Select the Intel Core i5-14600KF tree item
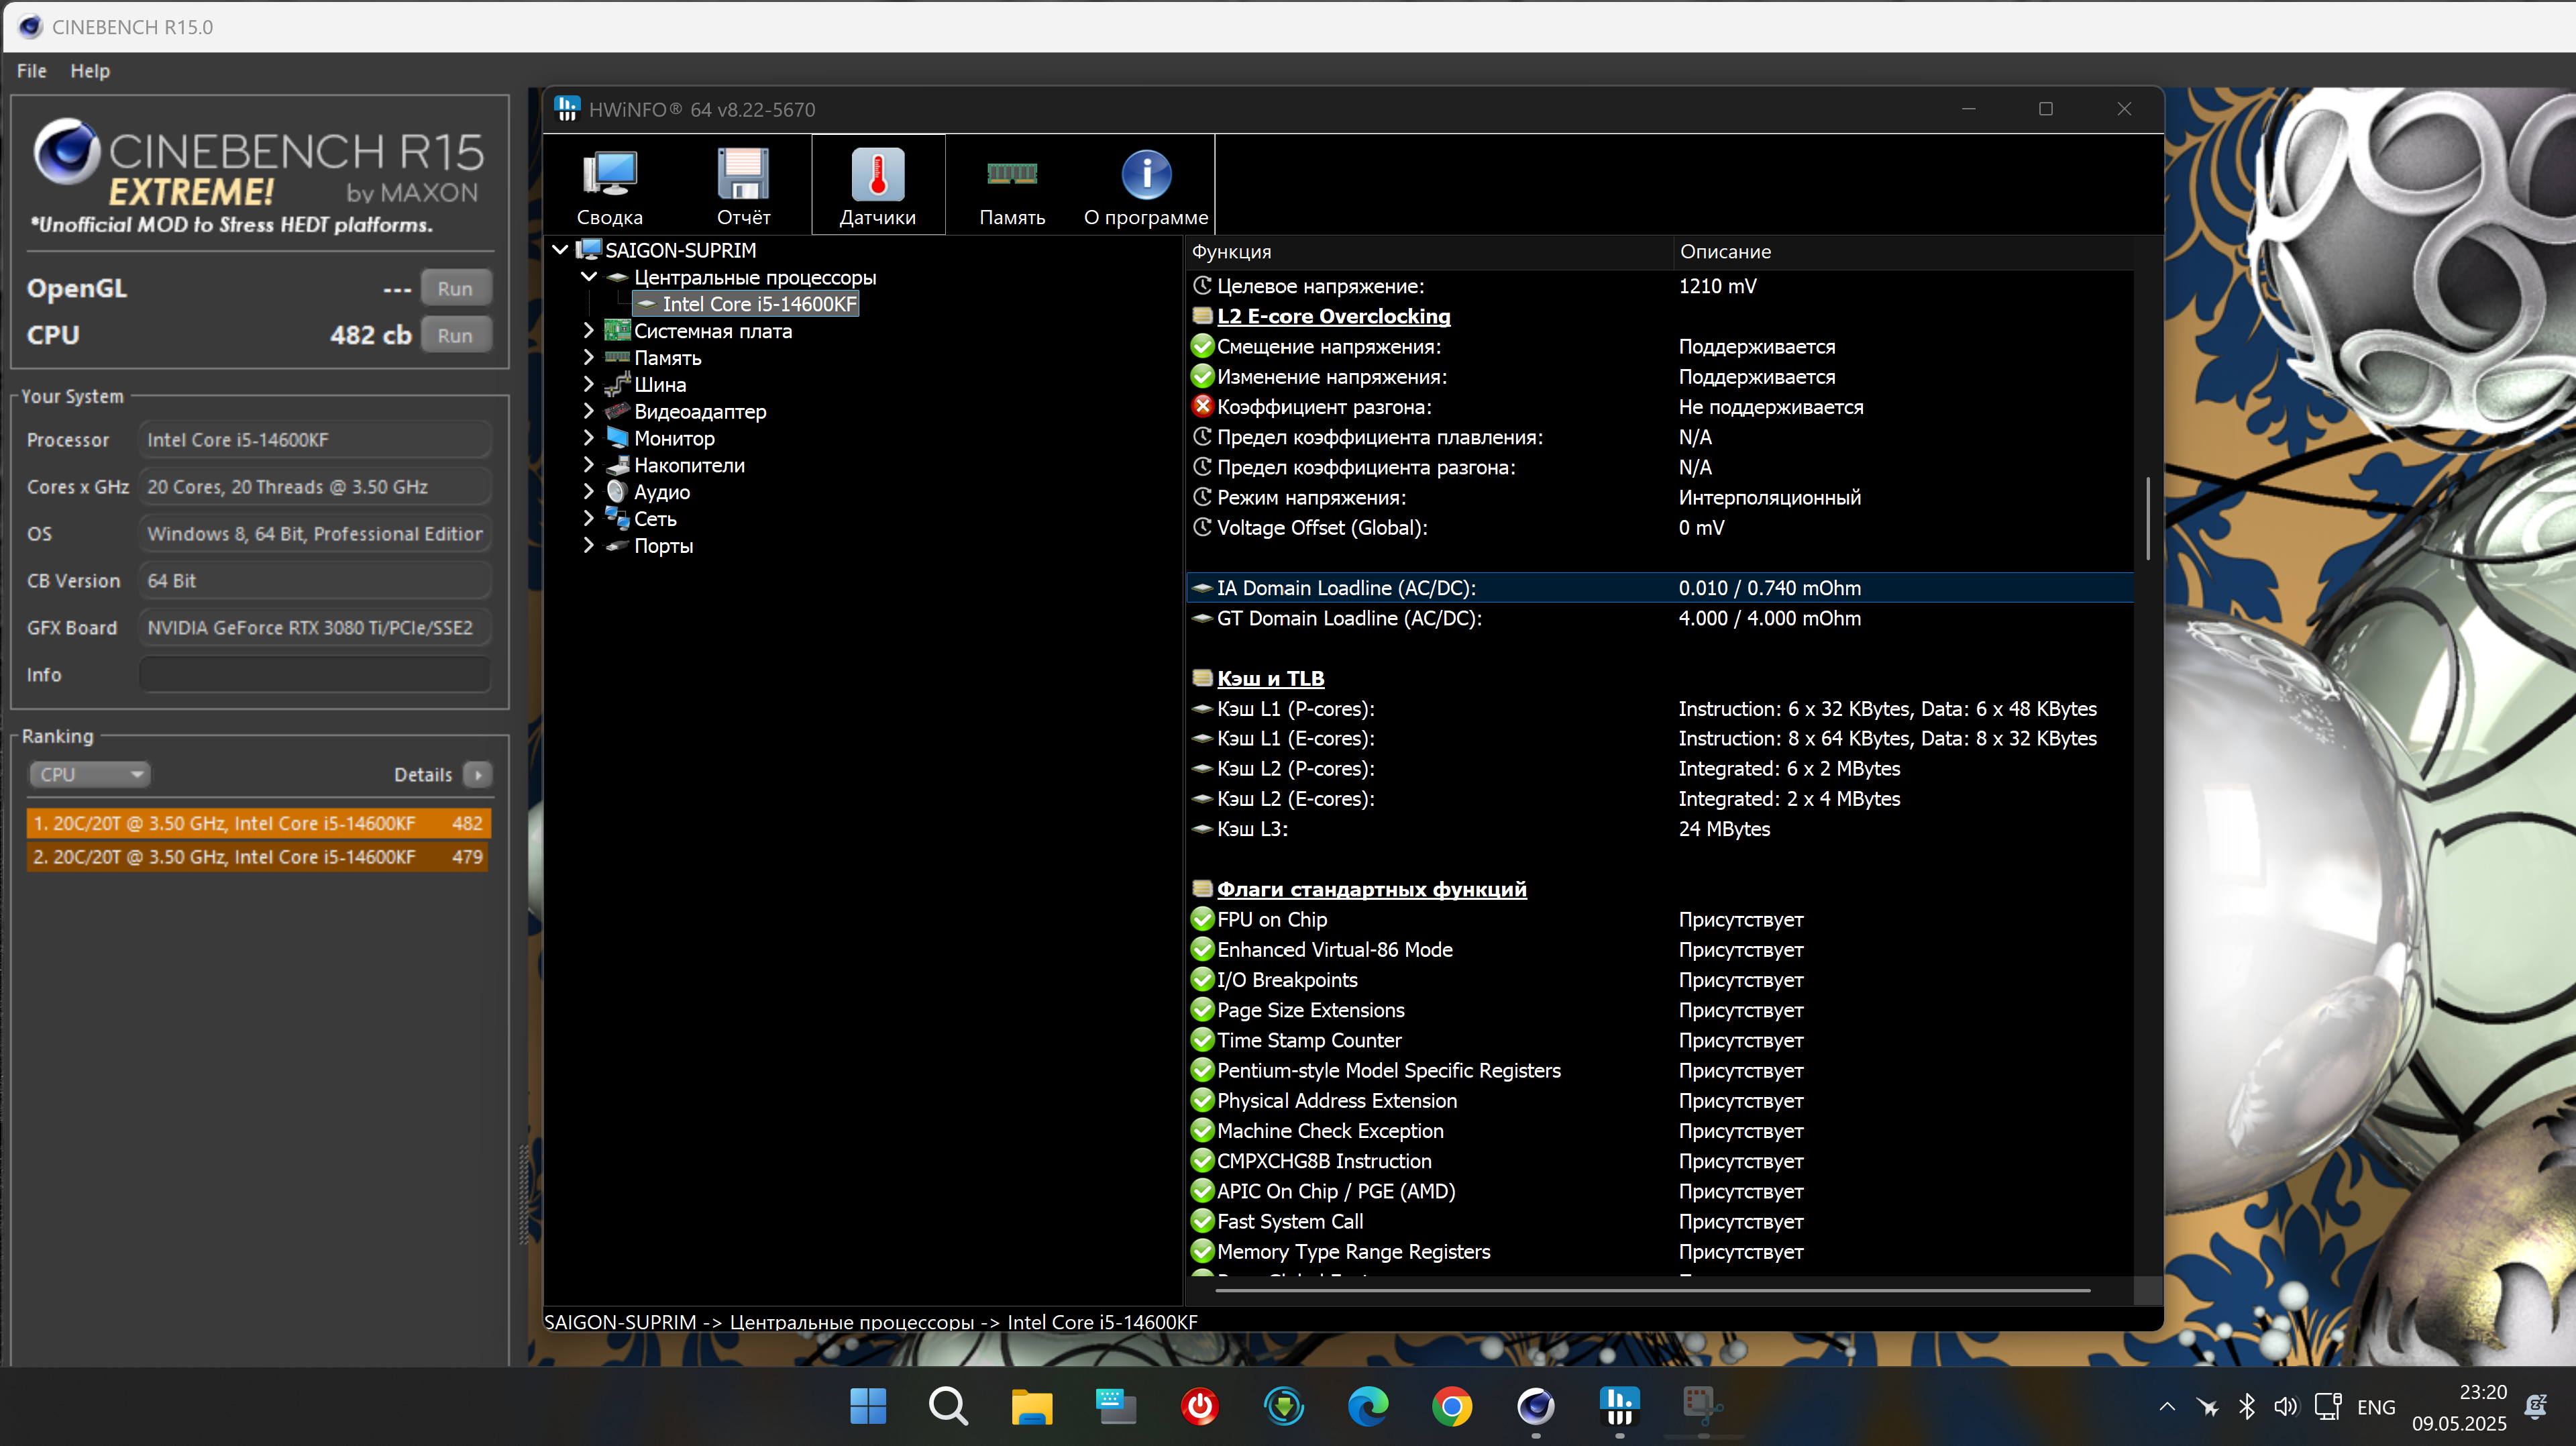Image resolution: width=2576 pixels, height=1446 pixels. pyautogui.click(x=758, y=304)
